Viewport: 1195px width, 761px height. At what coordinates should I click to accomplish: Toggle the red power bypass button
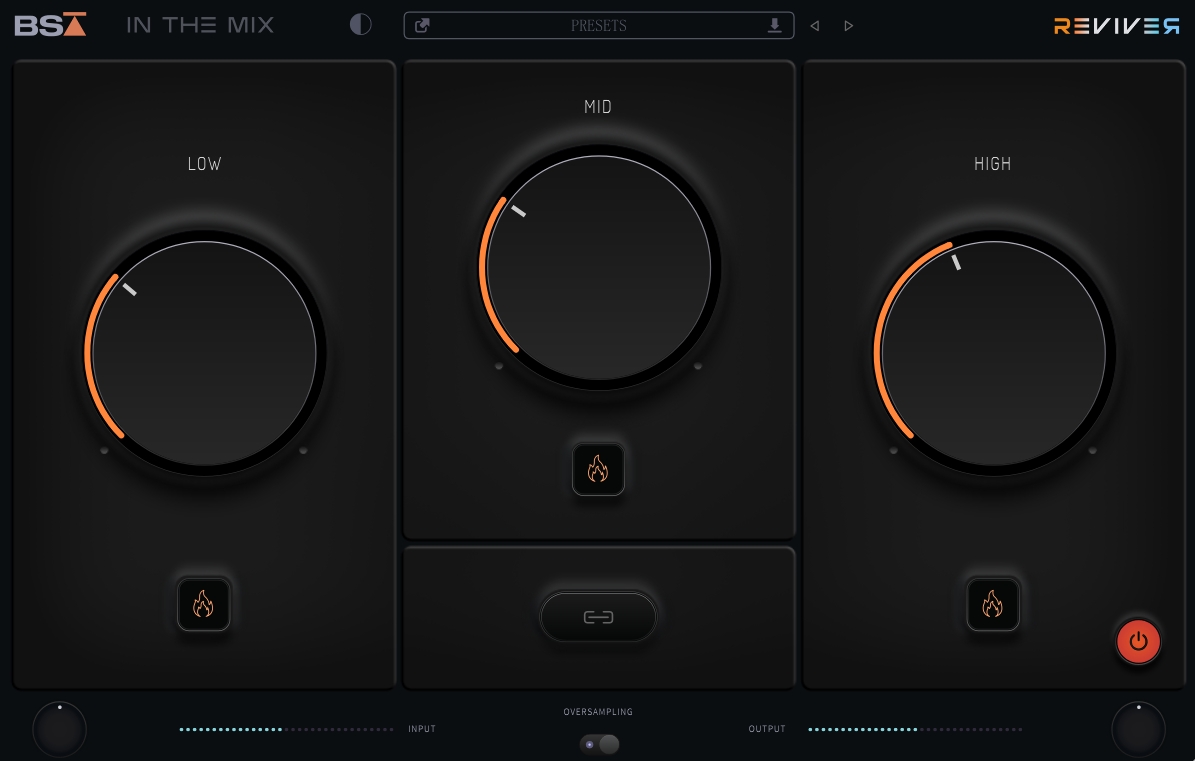coord(1139,641)
